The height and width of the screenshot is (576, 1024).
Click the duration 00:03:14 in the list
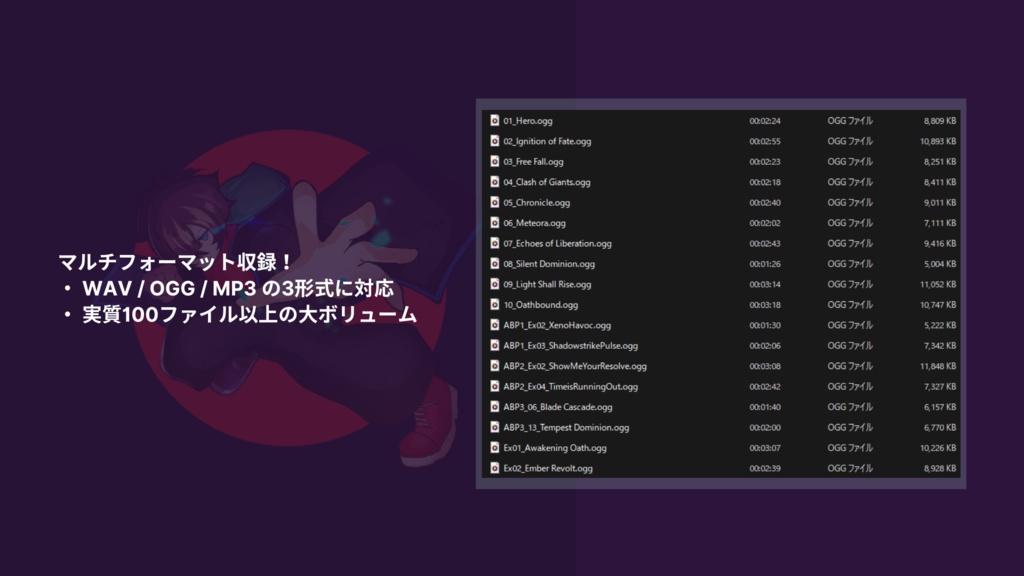click(x=765, y=284)
